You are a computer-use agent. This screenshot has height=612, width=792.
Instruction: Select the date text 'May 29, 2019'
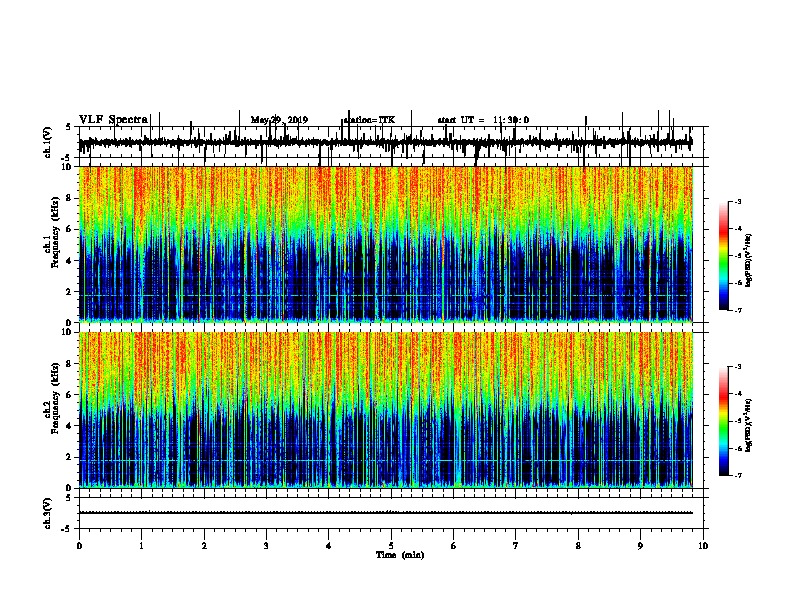tap(279, 120)
